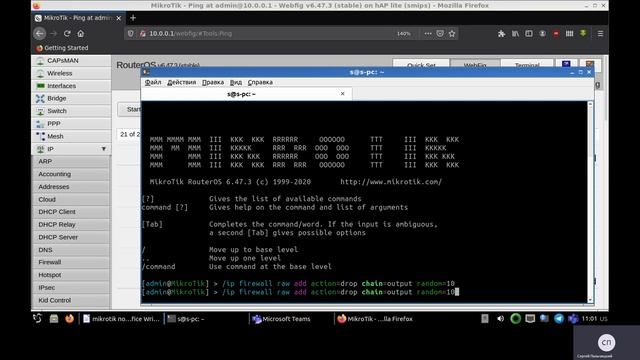The image size is (640, 360).
Task: Open the Wireless menu item
Action: [x=71, y=73]
